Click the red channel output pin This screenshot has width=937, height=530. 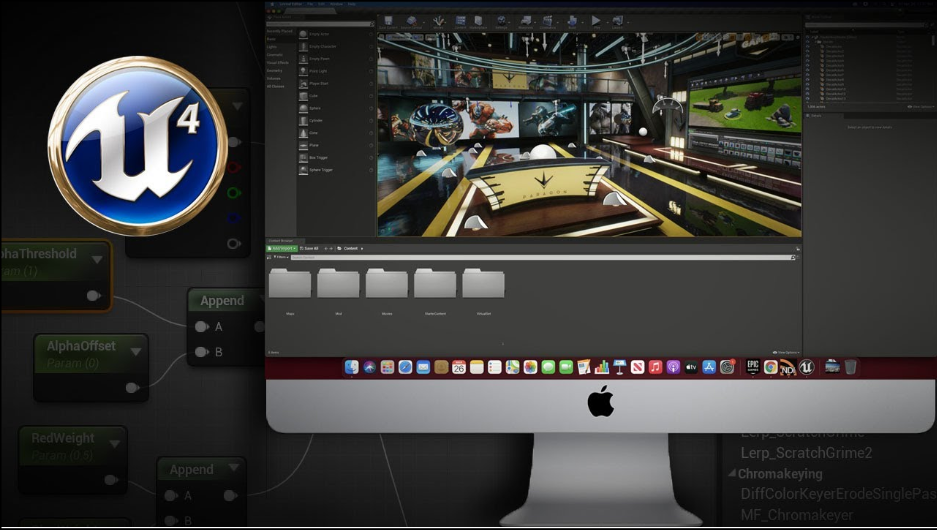(234, 167)
